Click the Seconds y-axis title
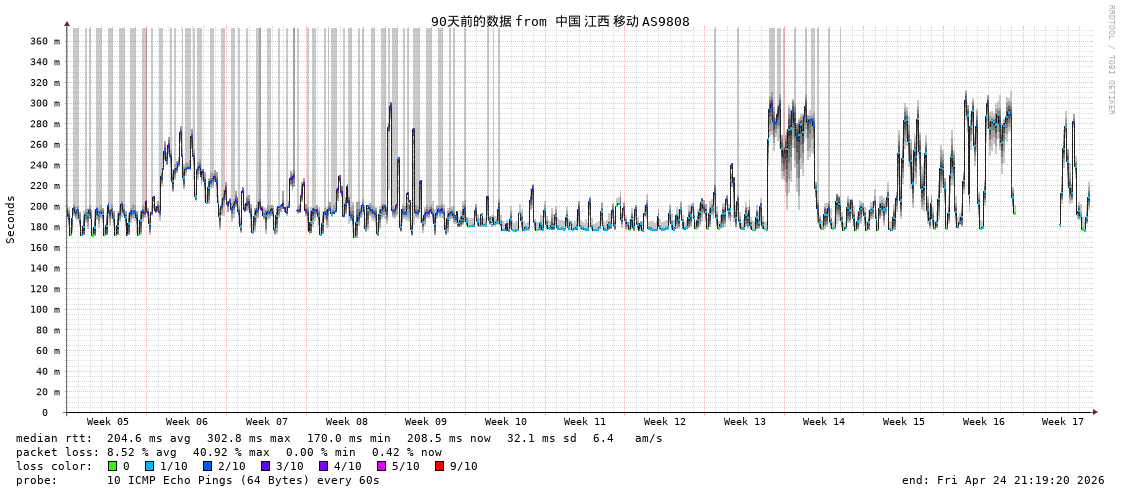Screen dimensions: 1121x494 click(11, 219)
